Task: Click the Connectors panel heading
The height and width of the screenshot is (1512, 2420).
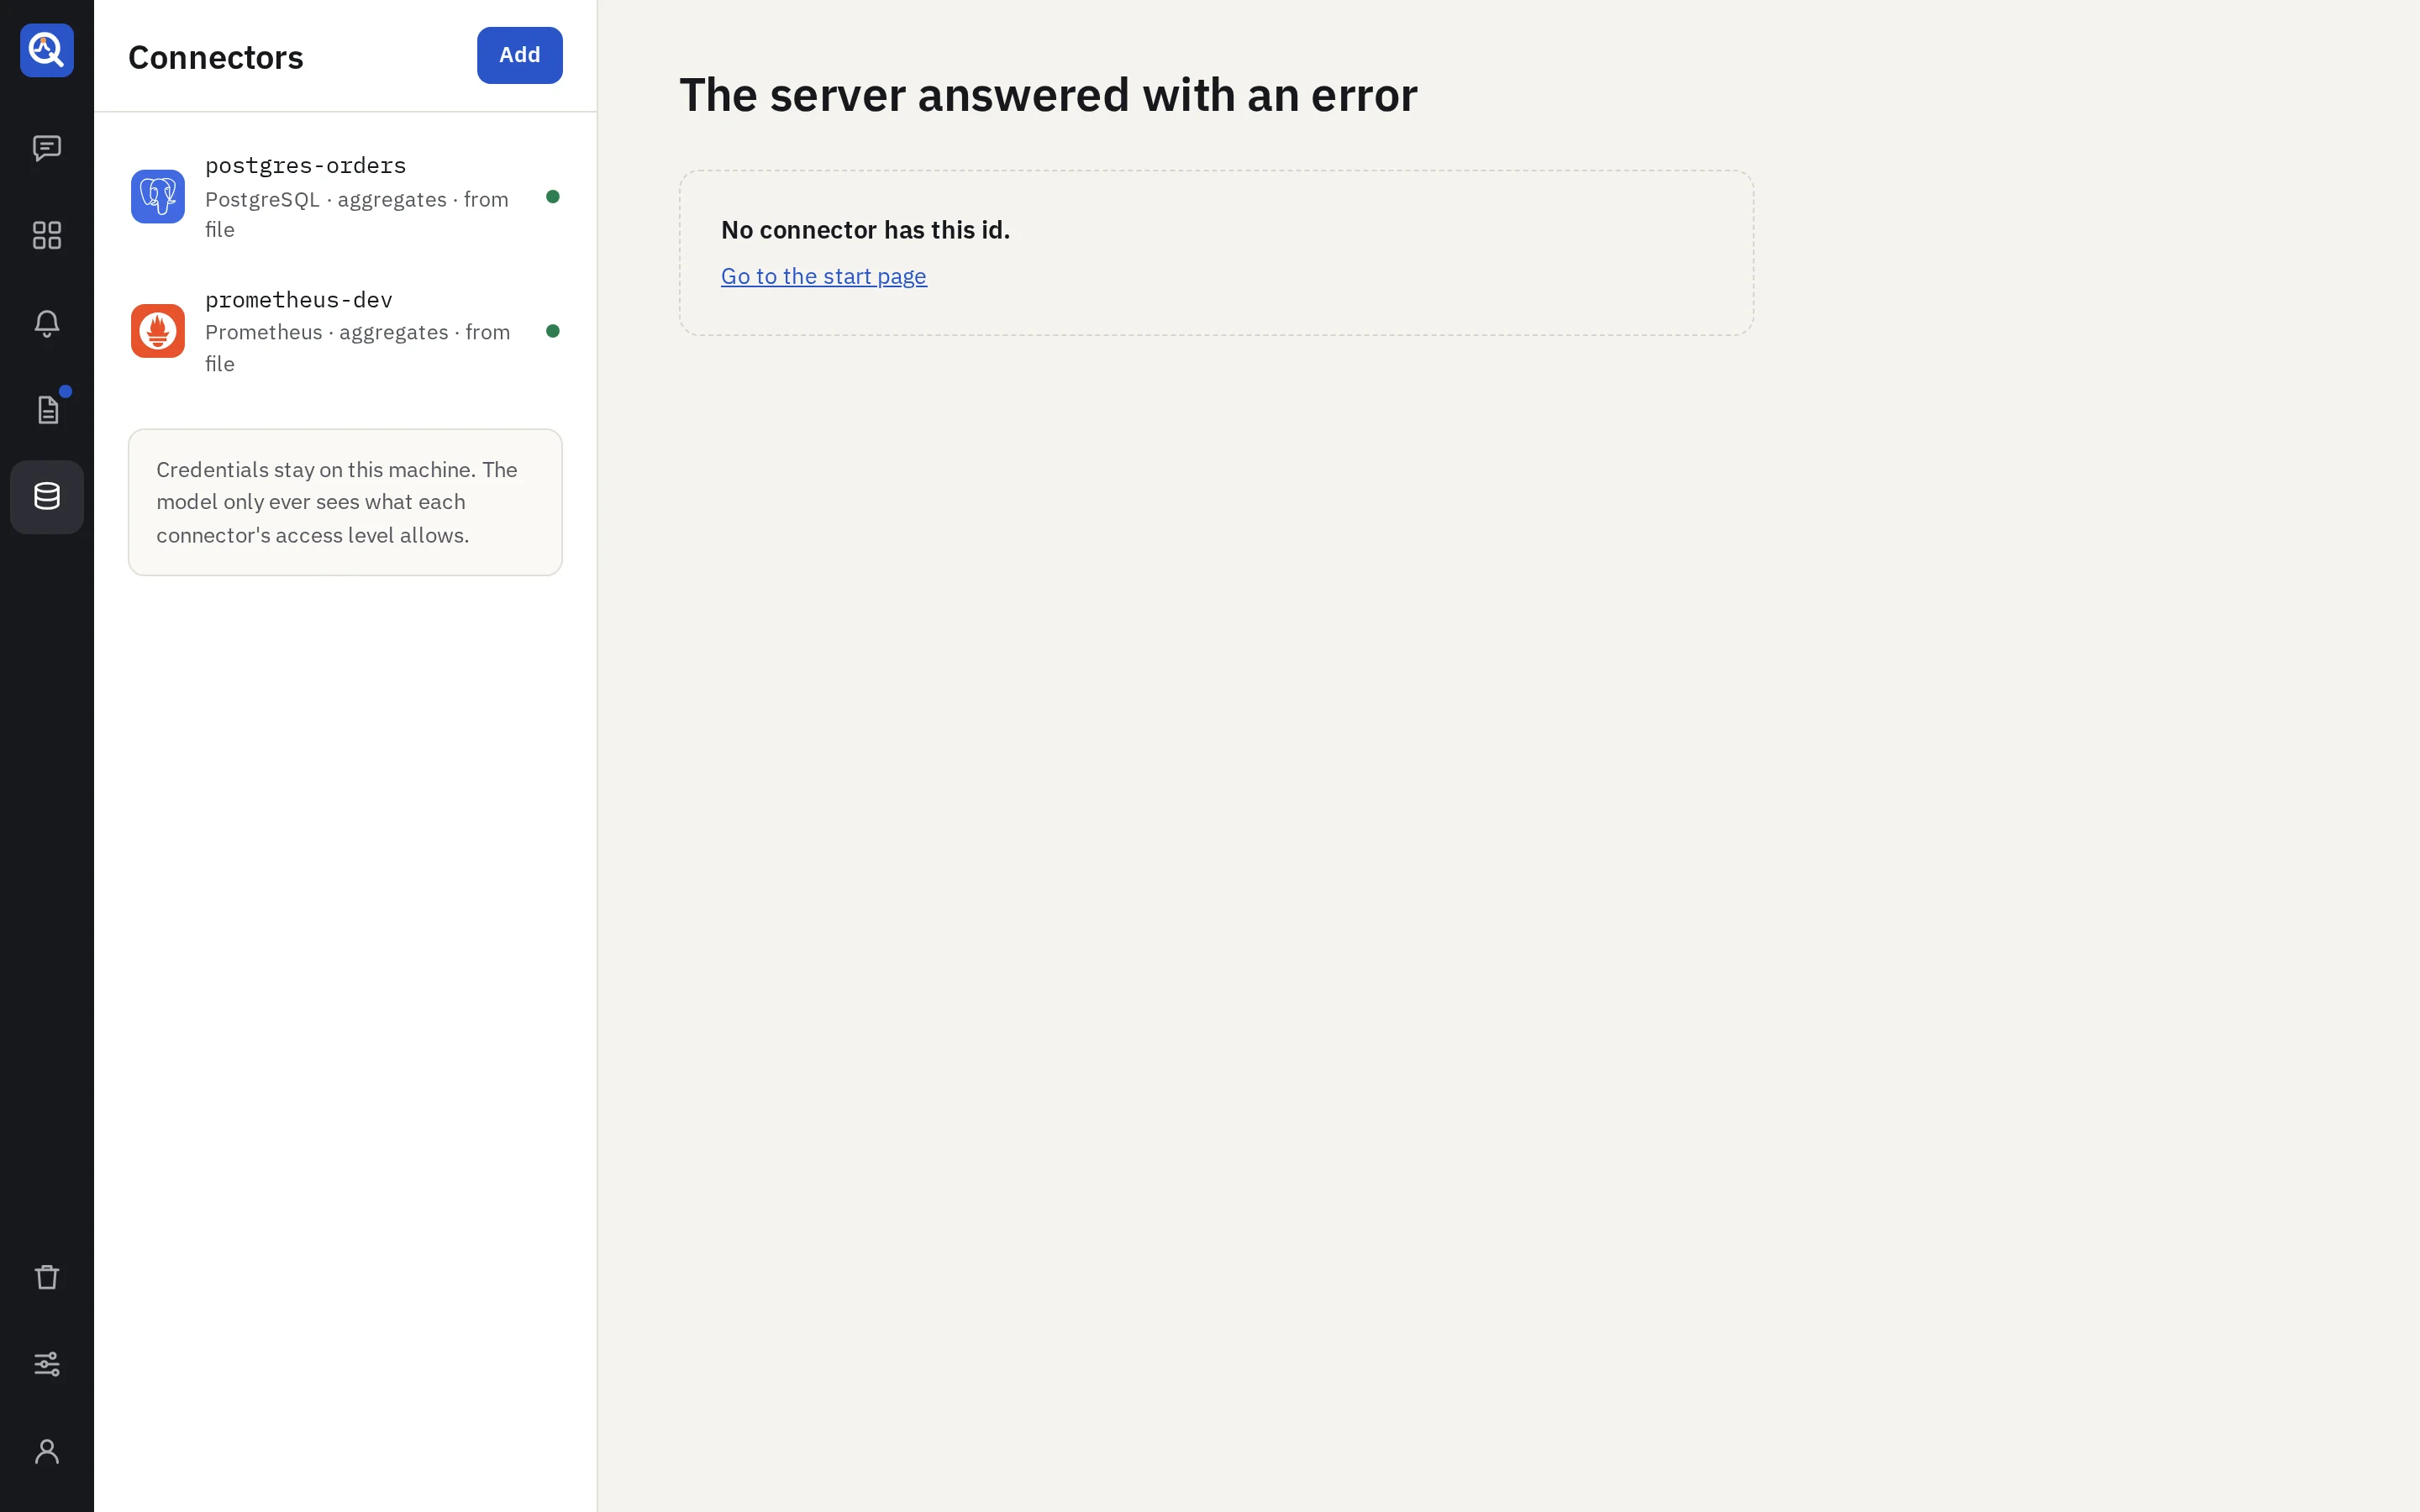Action: click(216, 57)
